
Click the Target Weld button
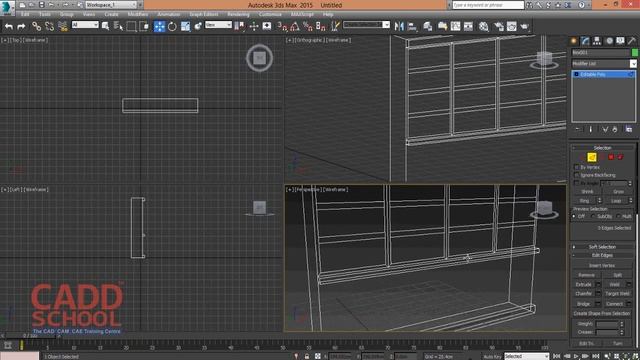(x=617, y=294)
